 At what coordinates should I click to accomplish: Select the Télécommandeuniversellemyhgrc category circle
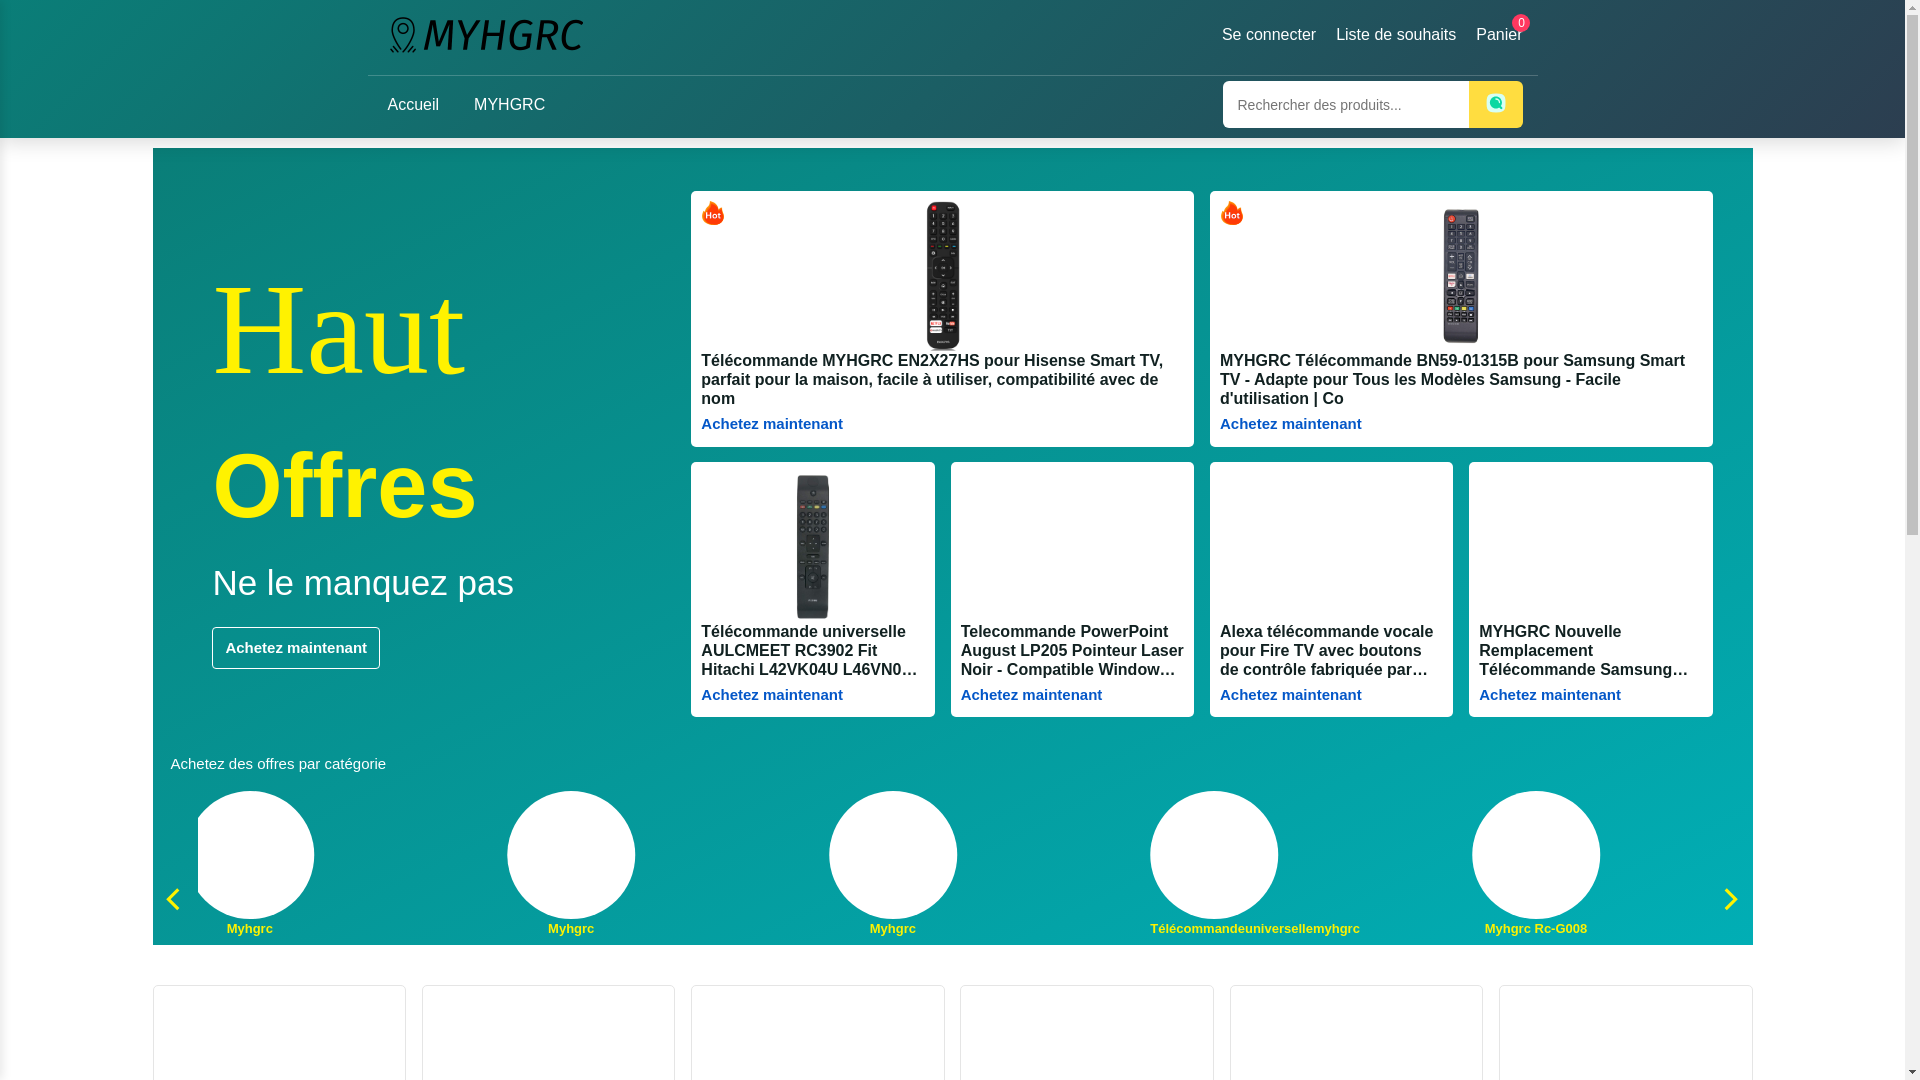pyautogui.click(x=1214, y=855)
